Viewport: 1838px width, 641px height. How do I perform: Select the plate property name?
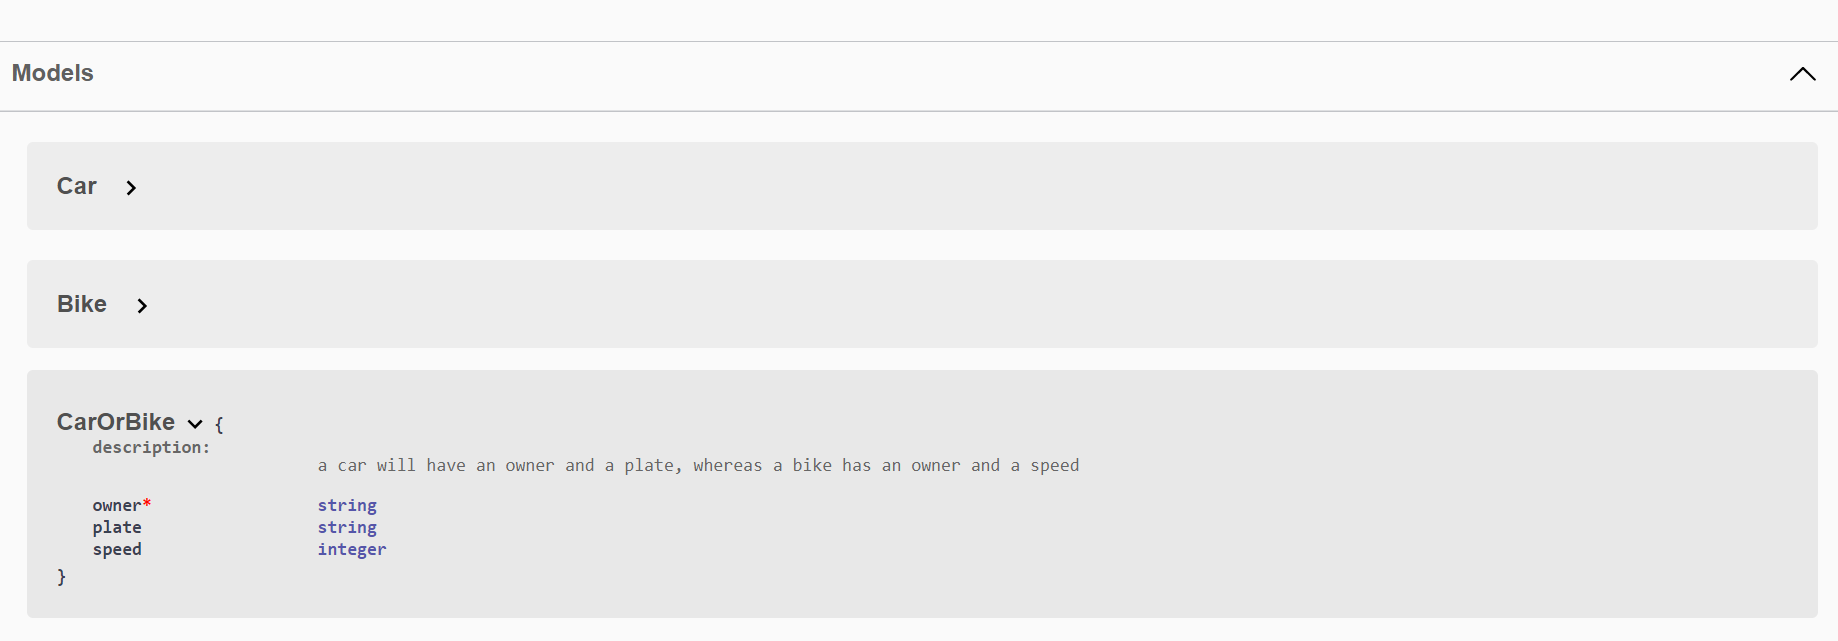coord(117,527)
